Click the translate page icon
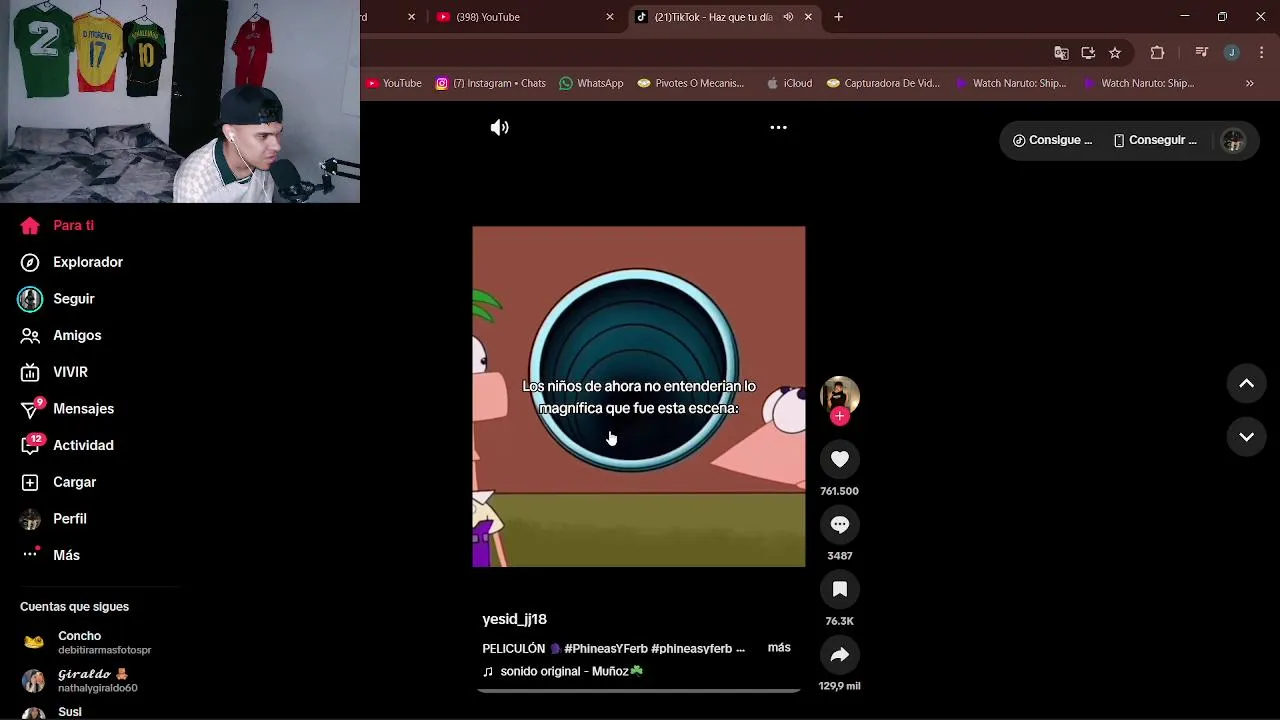Screen dimensions: 1280x720 1061,53
